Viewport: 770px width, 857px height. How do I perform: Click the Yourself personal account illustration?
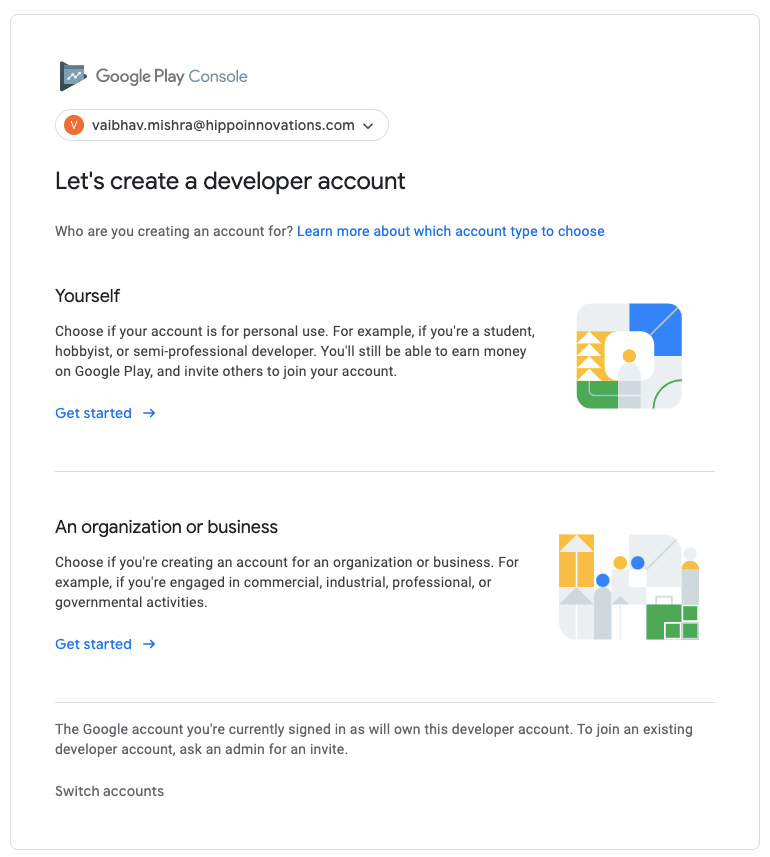coord(629,356)
